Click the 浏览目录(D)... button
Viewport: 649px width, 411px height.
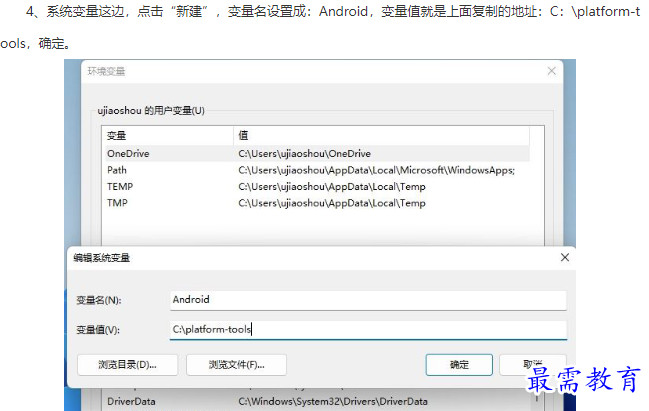click(127, 365)
